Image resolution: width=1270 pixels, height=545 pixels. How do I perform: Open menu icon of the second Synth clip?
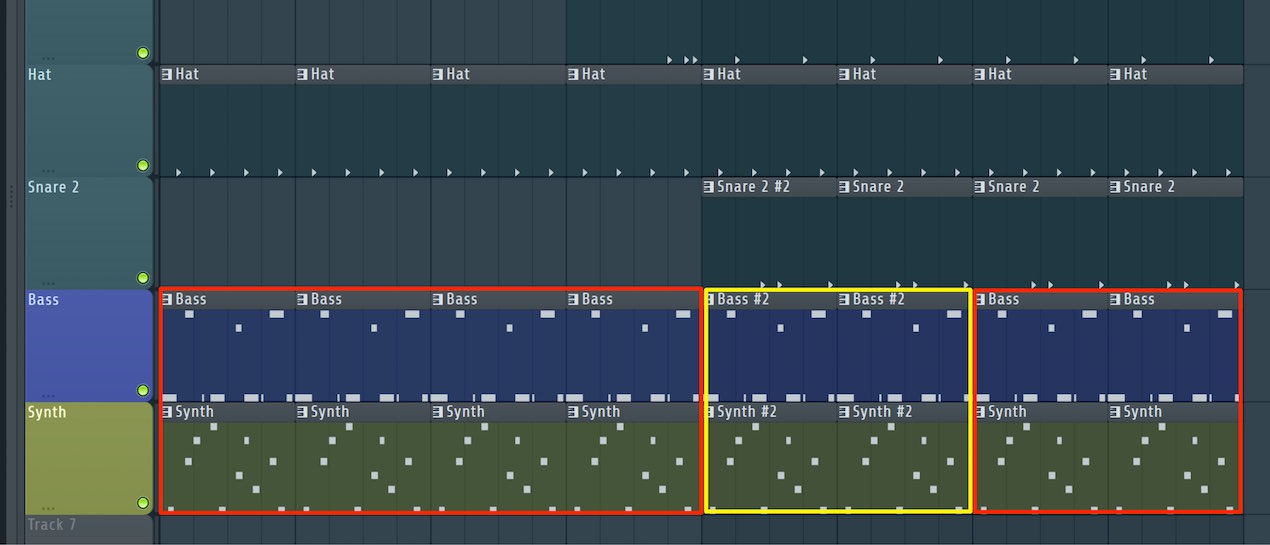[302, 412]
